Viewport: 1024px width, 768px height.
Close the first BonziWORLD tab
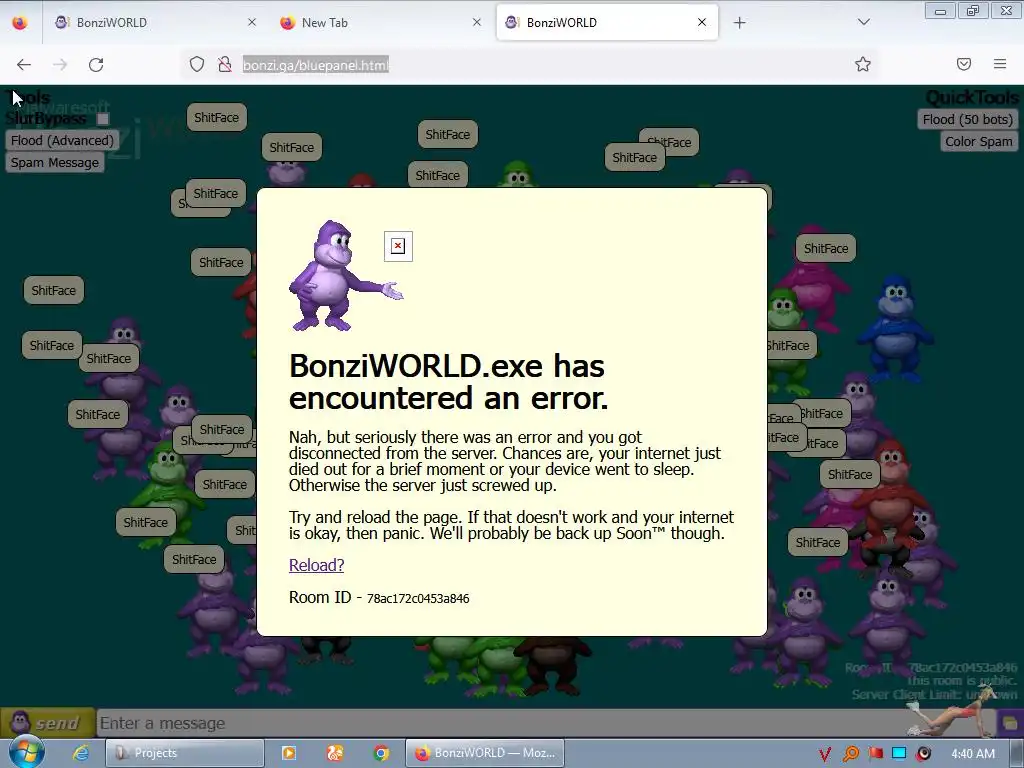pos(252,22)
